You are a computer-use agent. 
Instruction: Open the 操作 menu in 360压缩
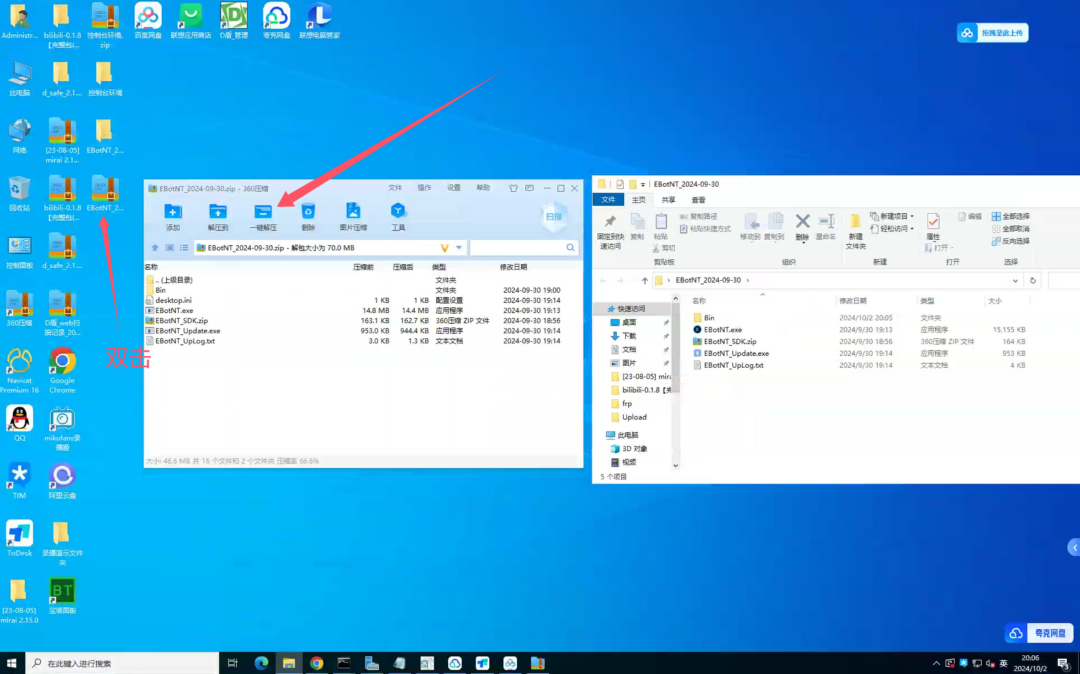[424, 188]
